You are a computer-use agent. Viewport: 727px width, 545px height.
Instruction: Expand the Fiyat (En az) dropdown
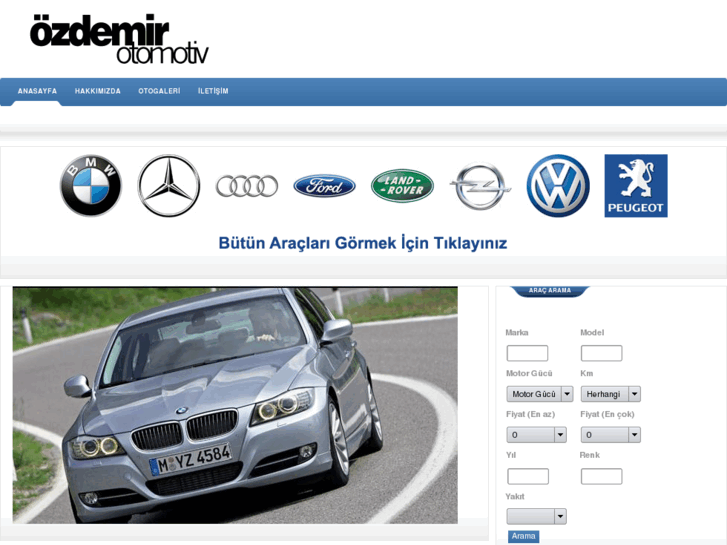coord(536,435)
